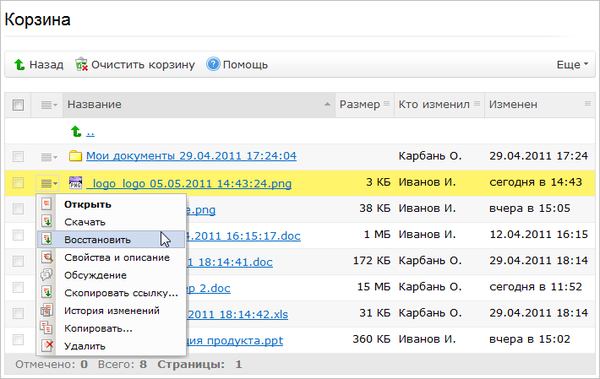Expand the Еще dropdown in the toolbar
Image resolution: width=600 pixels, height=379 pixels.
tap(572, 65)
